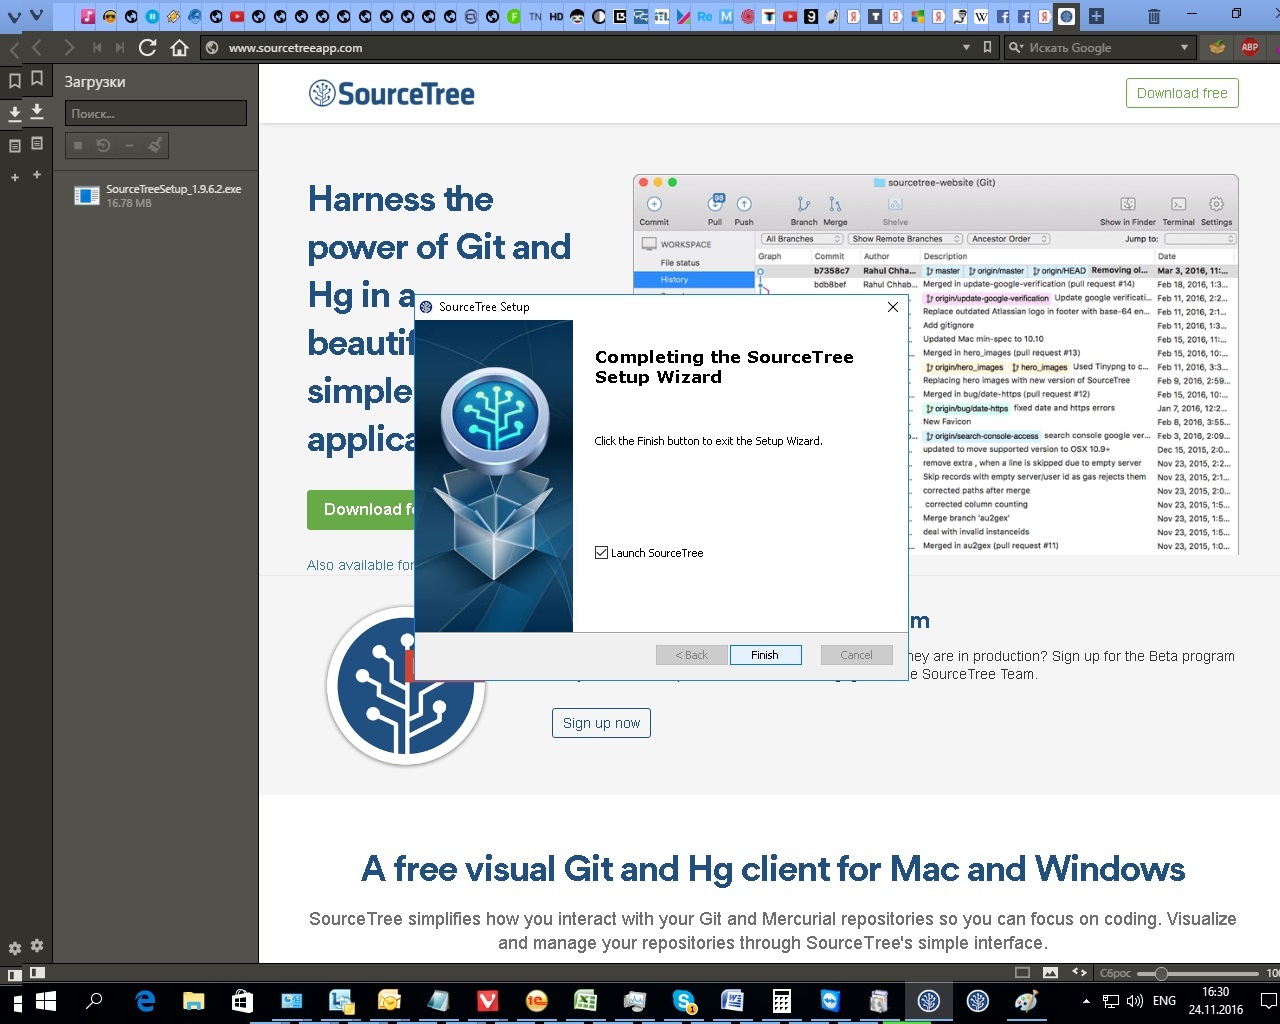This screenshot has height=1024, width=1280.
Task: Go to the home page
Action: coord(179,47)
